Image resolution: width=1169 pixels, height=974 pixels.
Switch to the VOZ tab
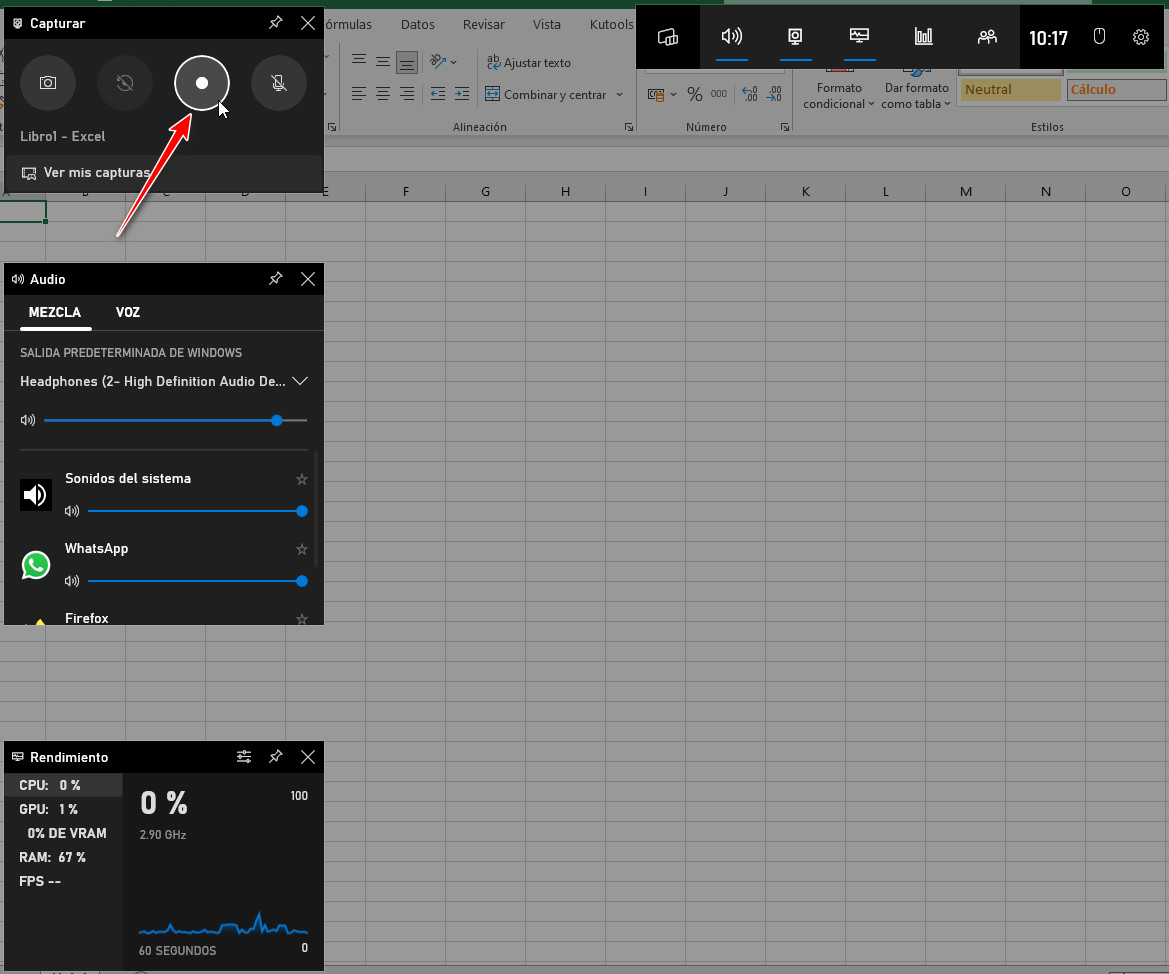(128, 312)
